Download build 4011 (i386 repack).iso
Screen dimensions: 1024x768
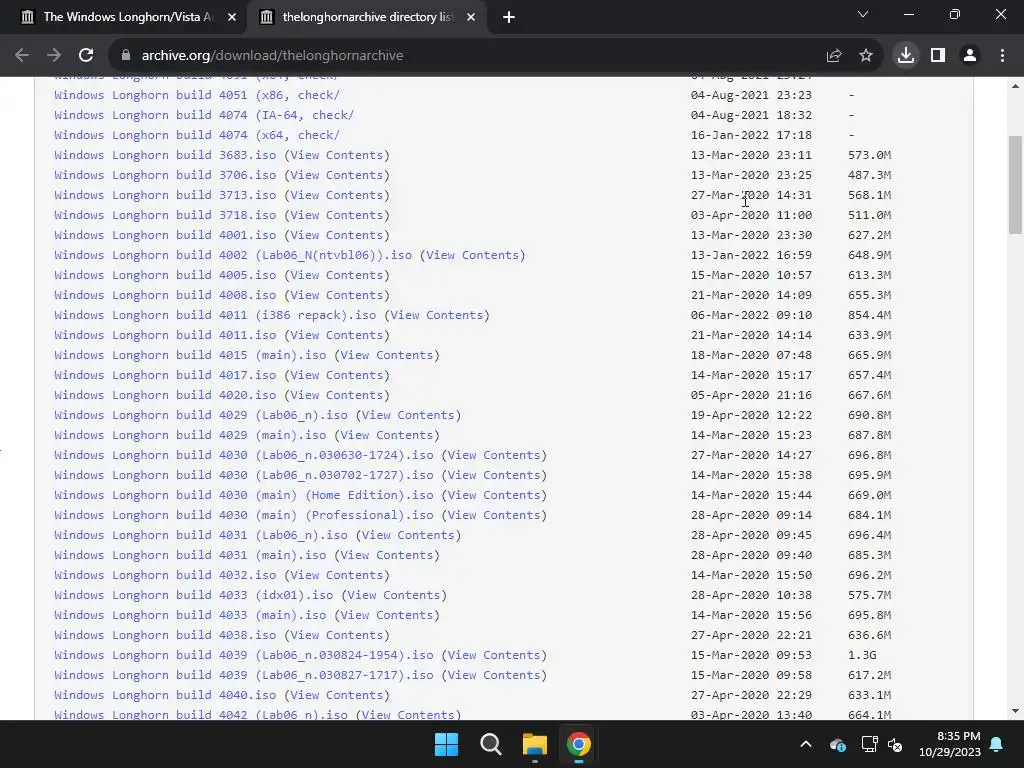[x=215, y=315]
